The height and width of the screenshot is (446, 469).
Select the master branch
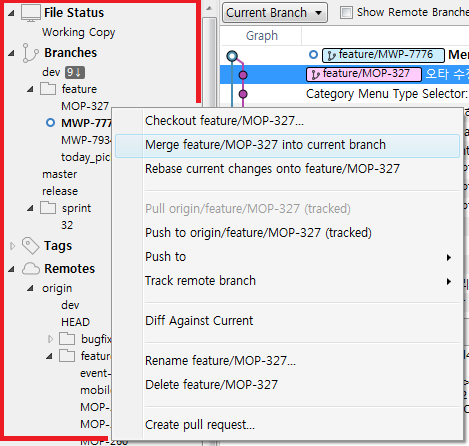click(x=59, y=174)
